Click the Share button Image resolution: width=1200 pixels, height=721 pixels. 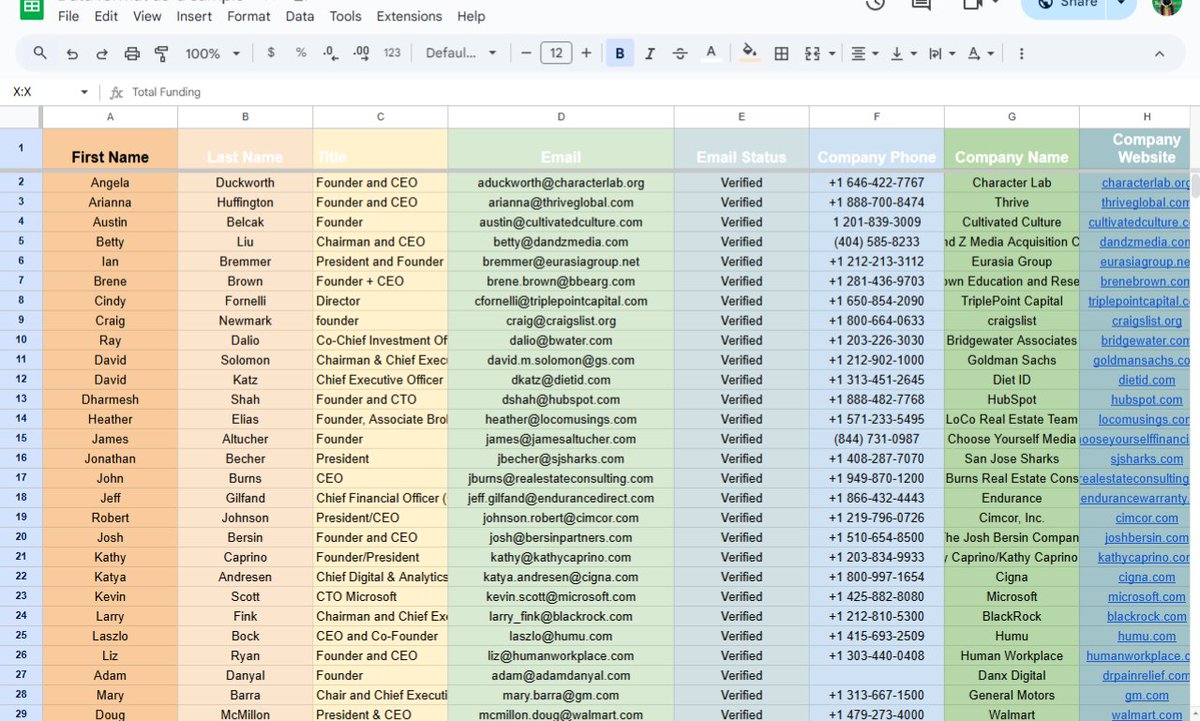click(x=1066, y=5)
